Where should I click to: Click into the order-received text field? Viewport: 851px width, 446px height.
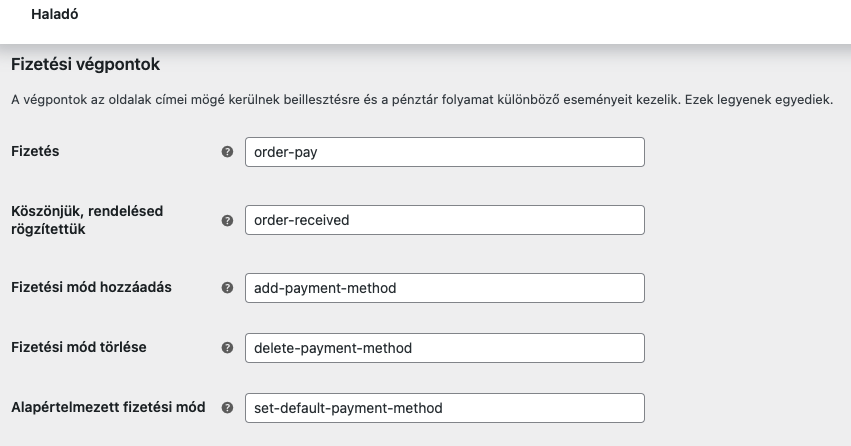pos(444,220)
